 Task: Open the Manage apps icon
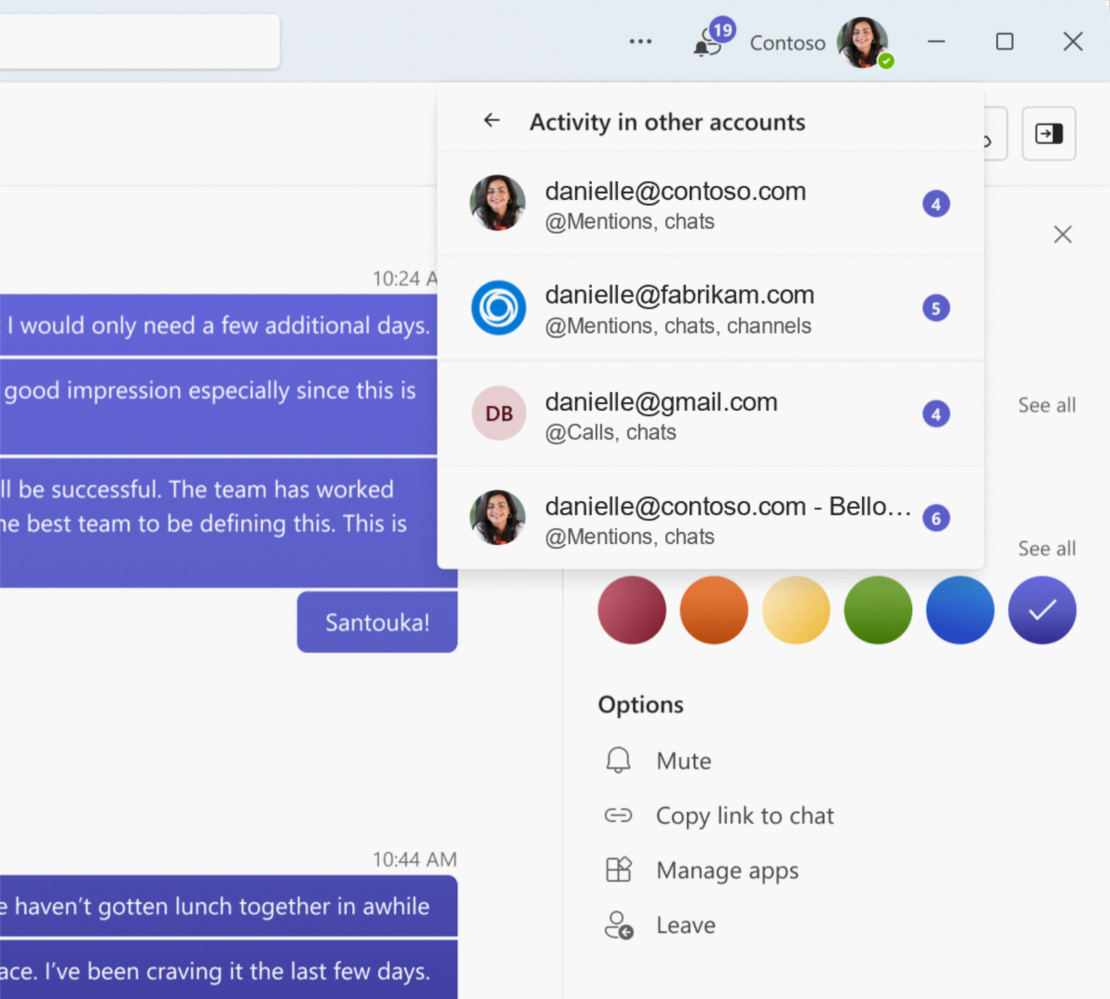(x=618, y=870)
